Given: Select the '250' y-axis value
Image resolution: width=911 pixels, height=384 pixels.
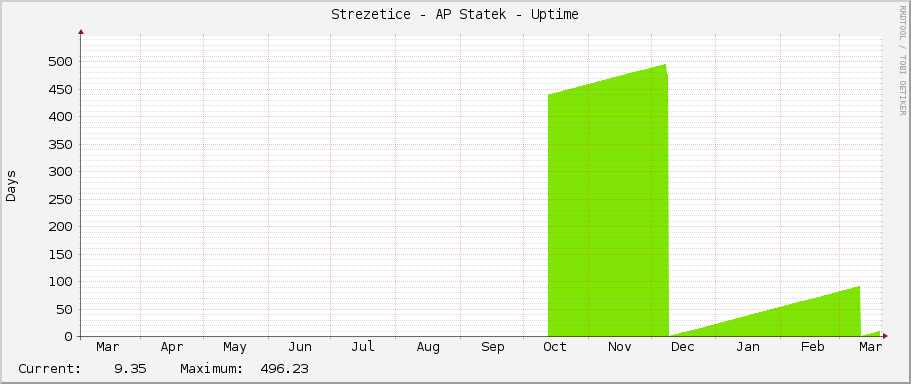Looking at the screenshot, I should (60, 199).
